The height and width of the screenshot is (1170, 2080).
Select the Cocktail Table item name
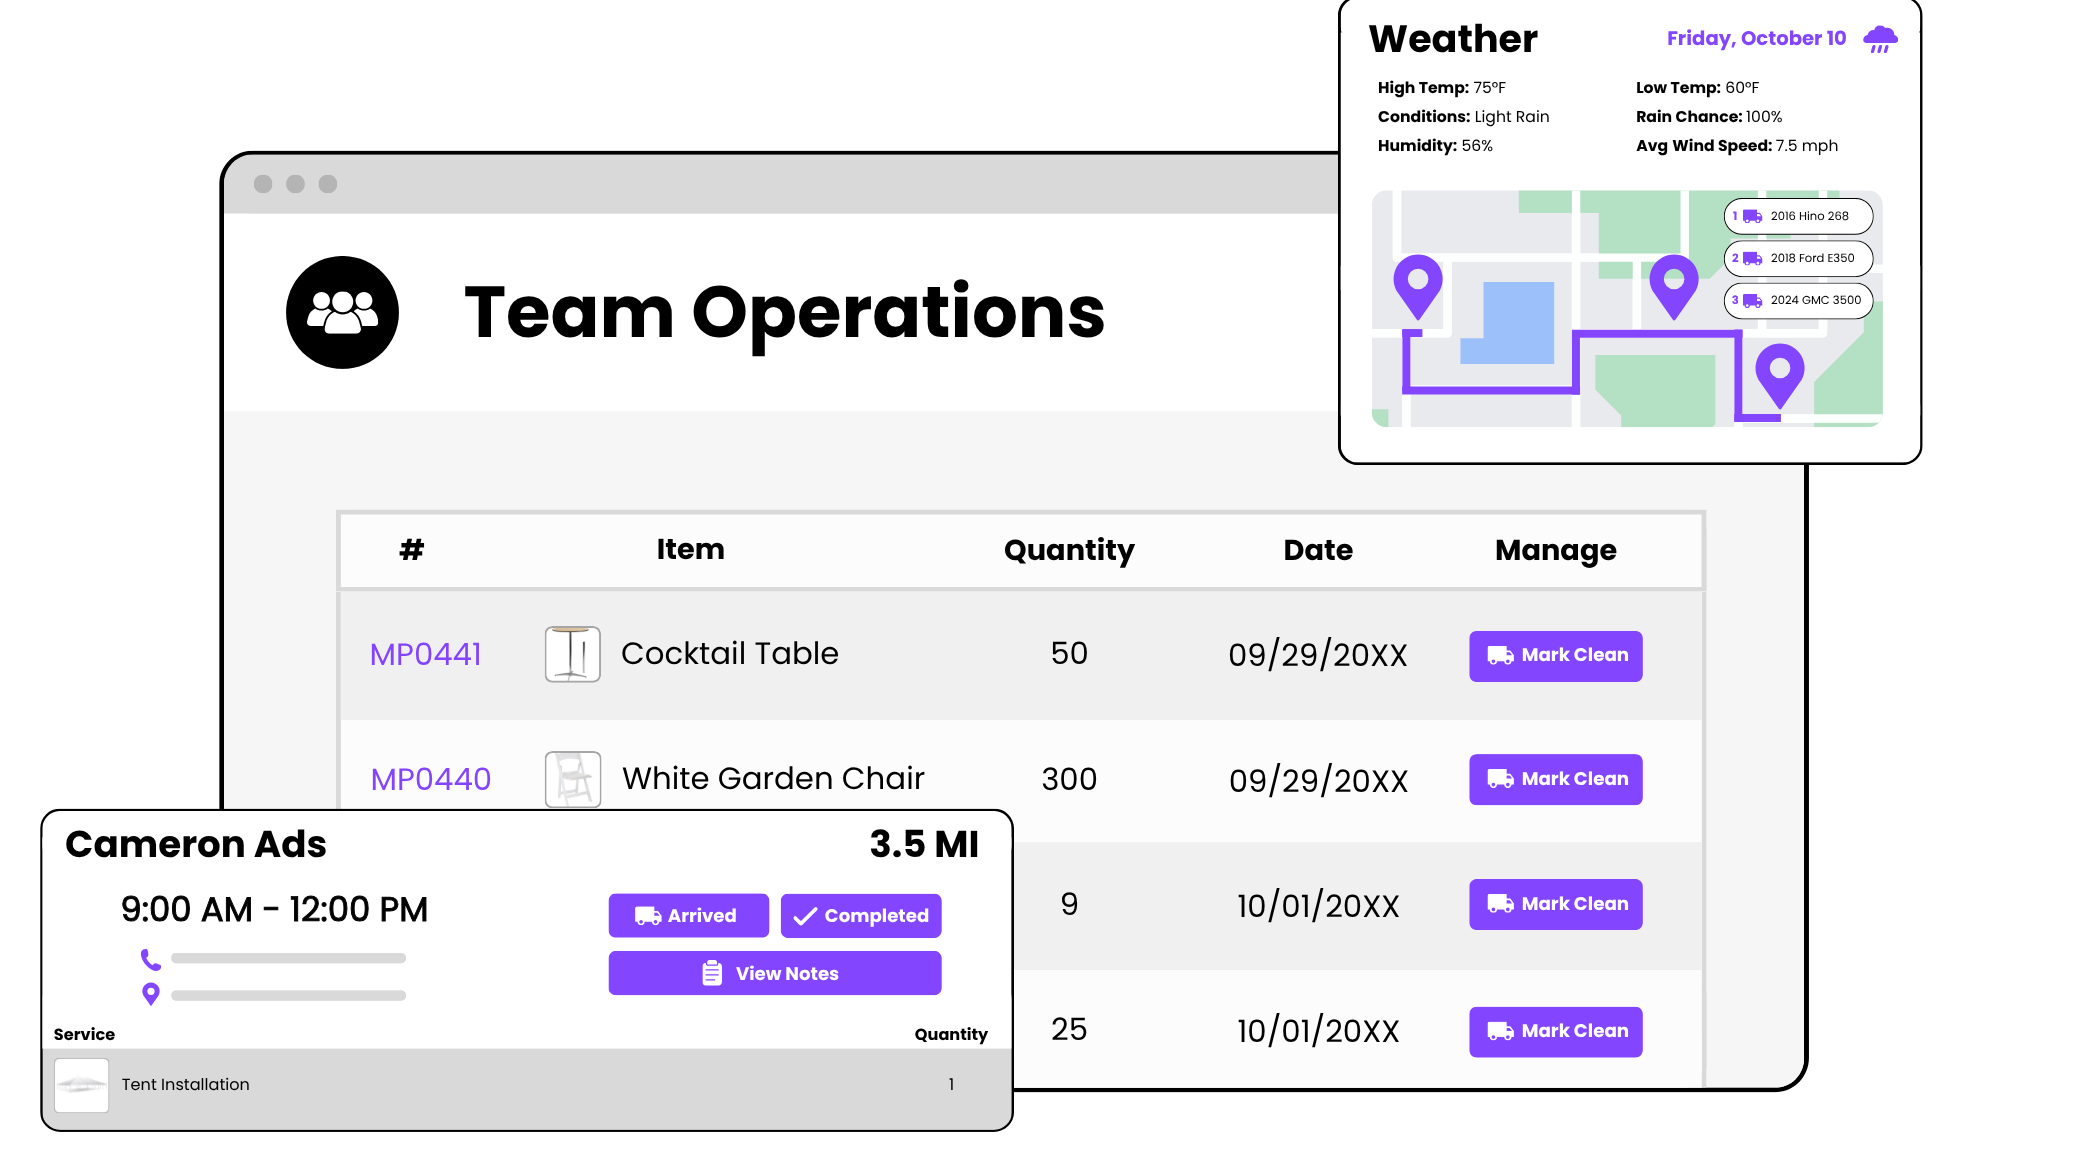pyautogui.click(x=730, y=653)
